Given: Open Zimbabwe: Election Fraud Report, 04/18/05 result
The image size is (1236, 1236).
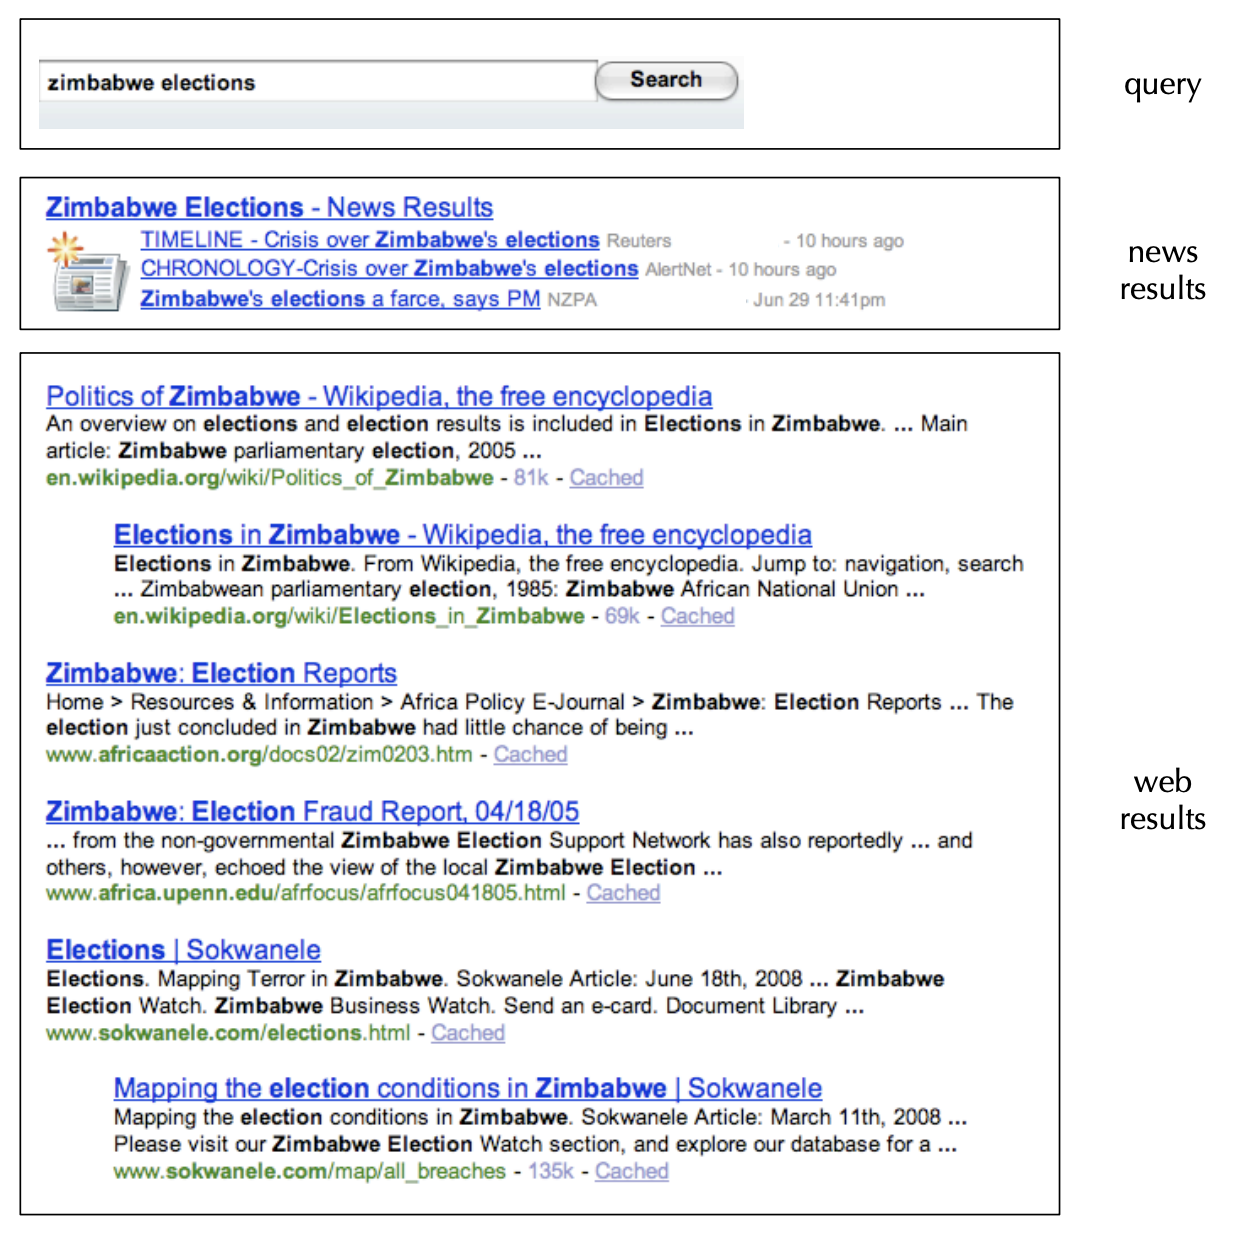Looking at the screenshot, I should tap(312, 811).
